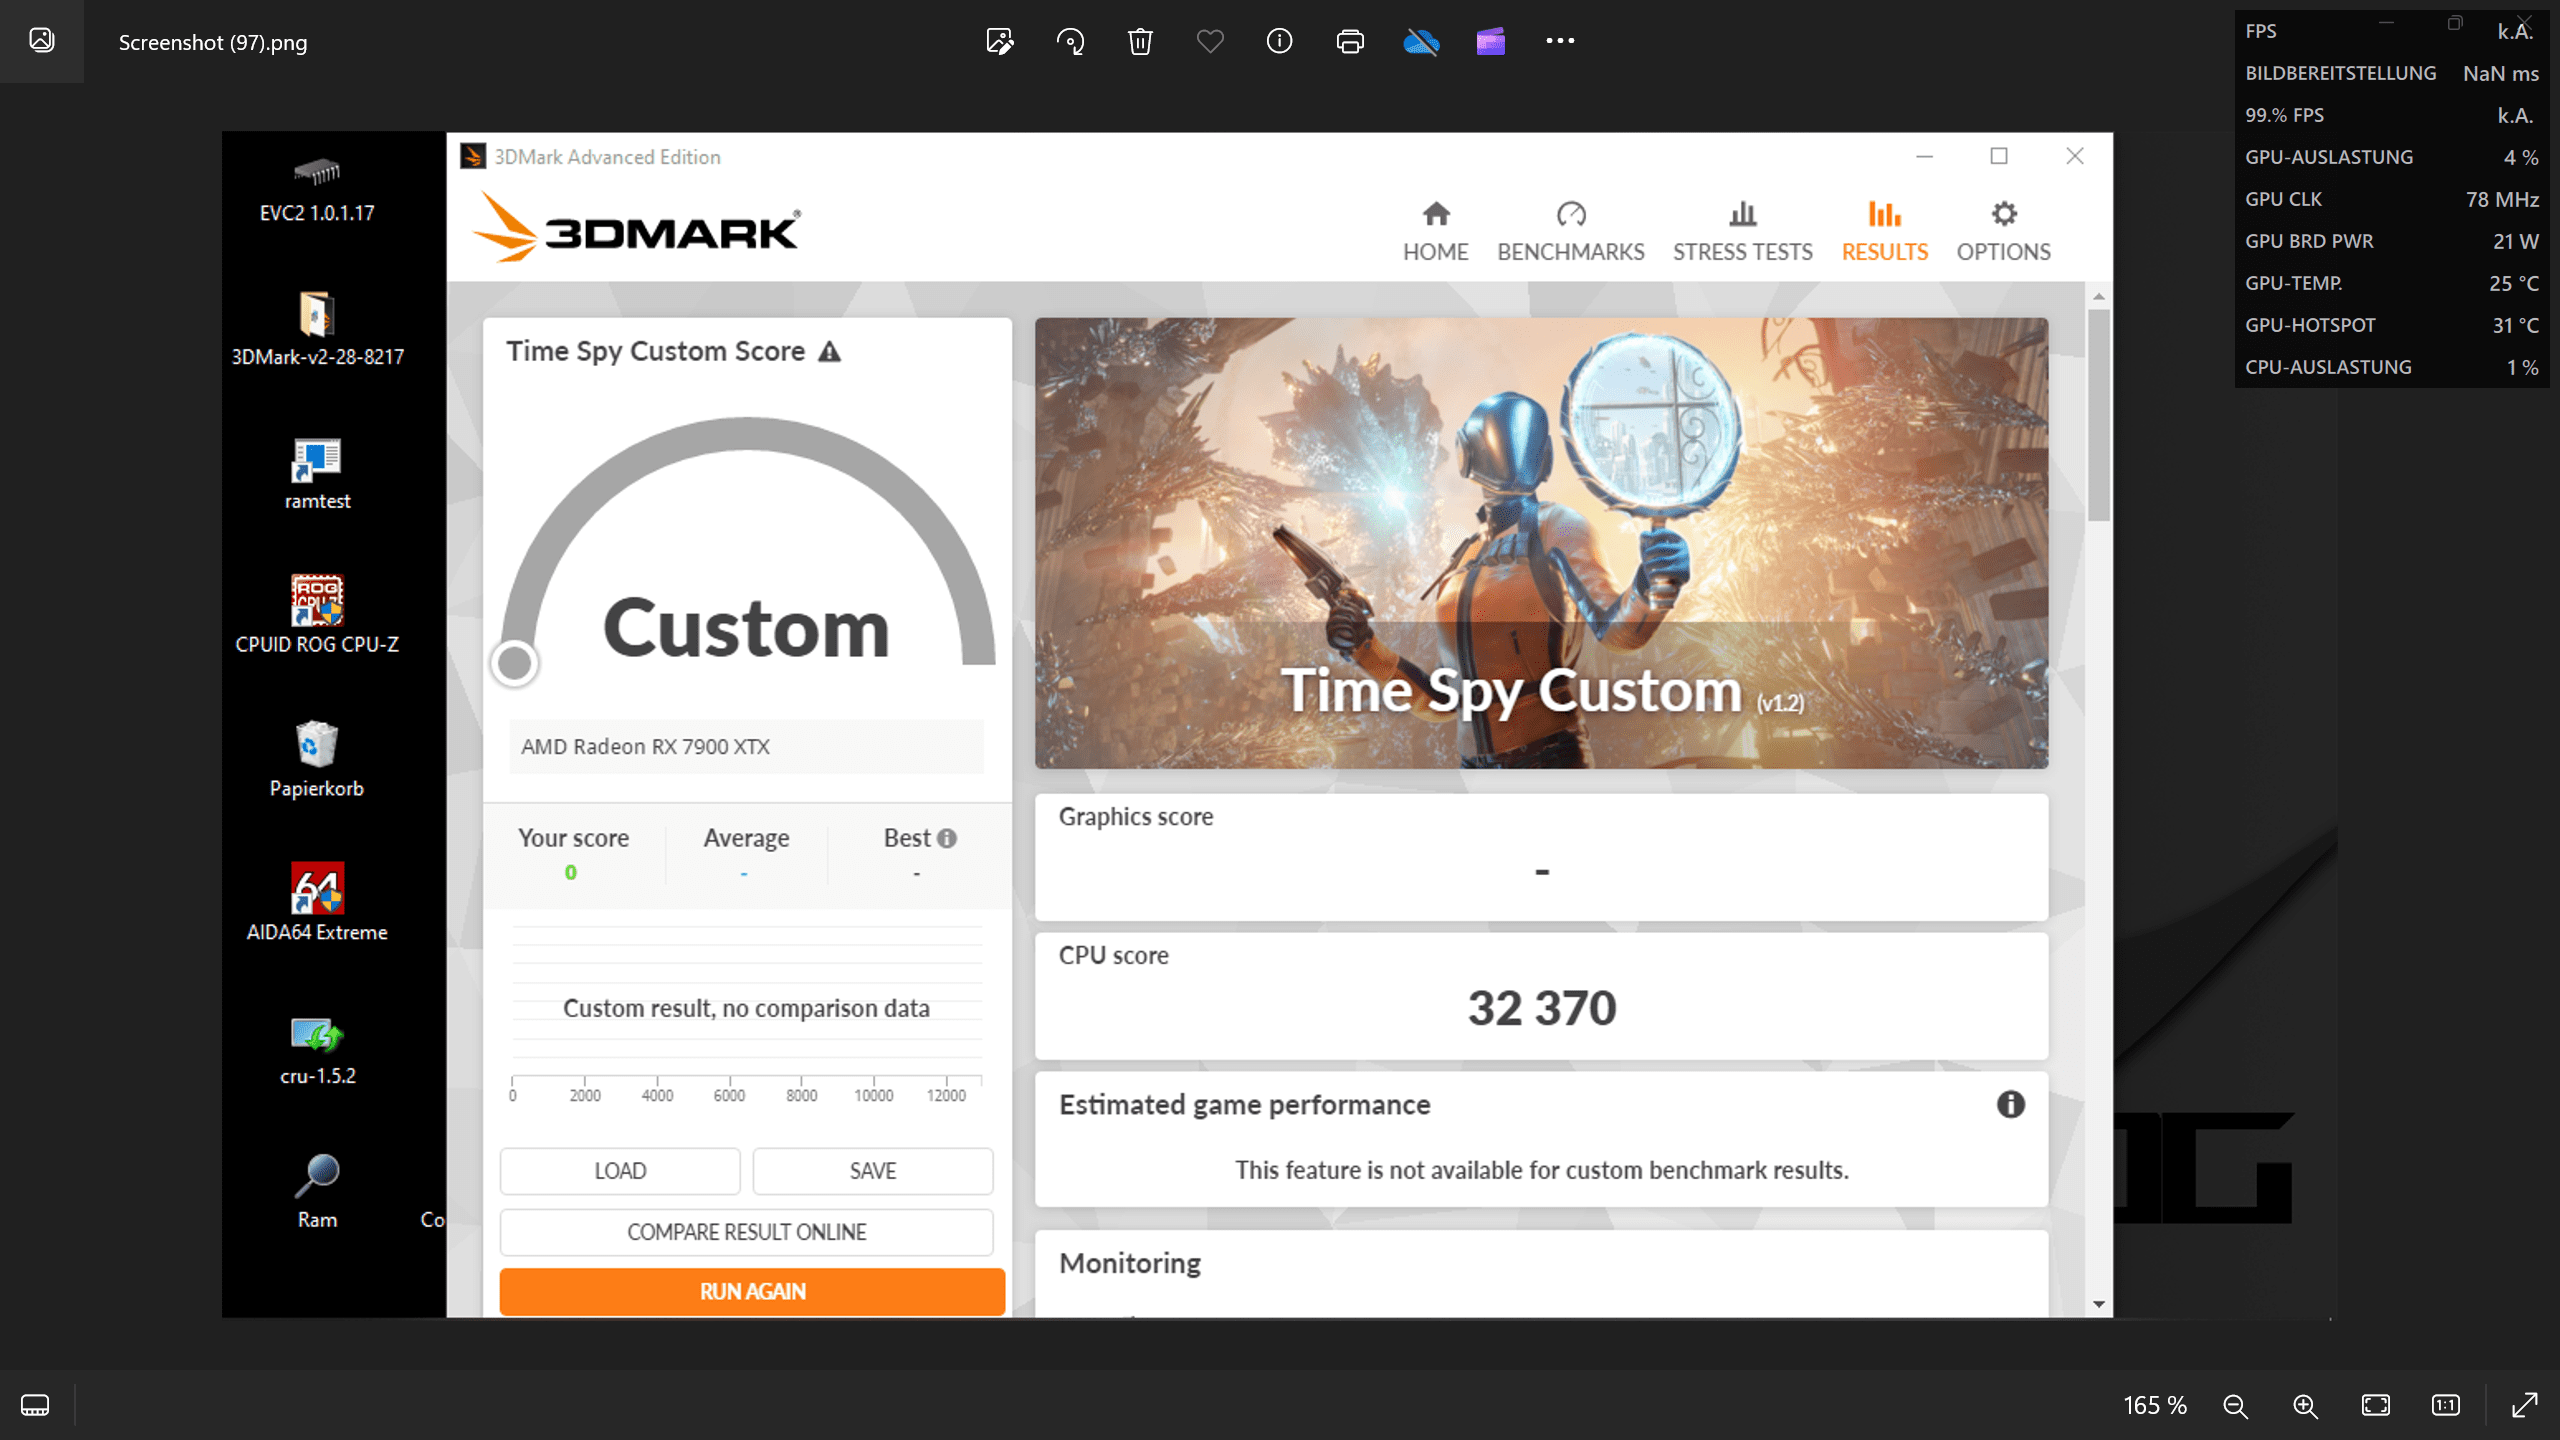The width and height of the screenshot is (2560, 1440).
Task: Click the 165 % zoom level
Action: (x=2155, y=1405)
